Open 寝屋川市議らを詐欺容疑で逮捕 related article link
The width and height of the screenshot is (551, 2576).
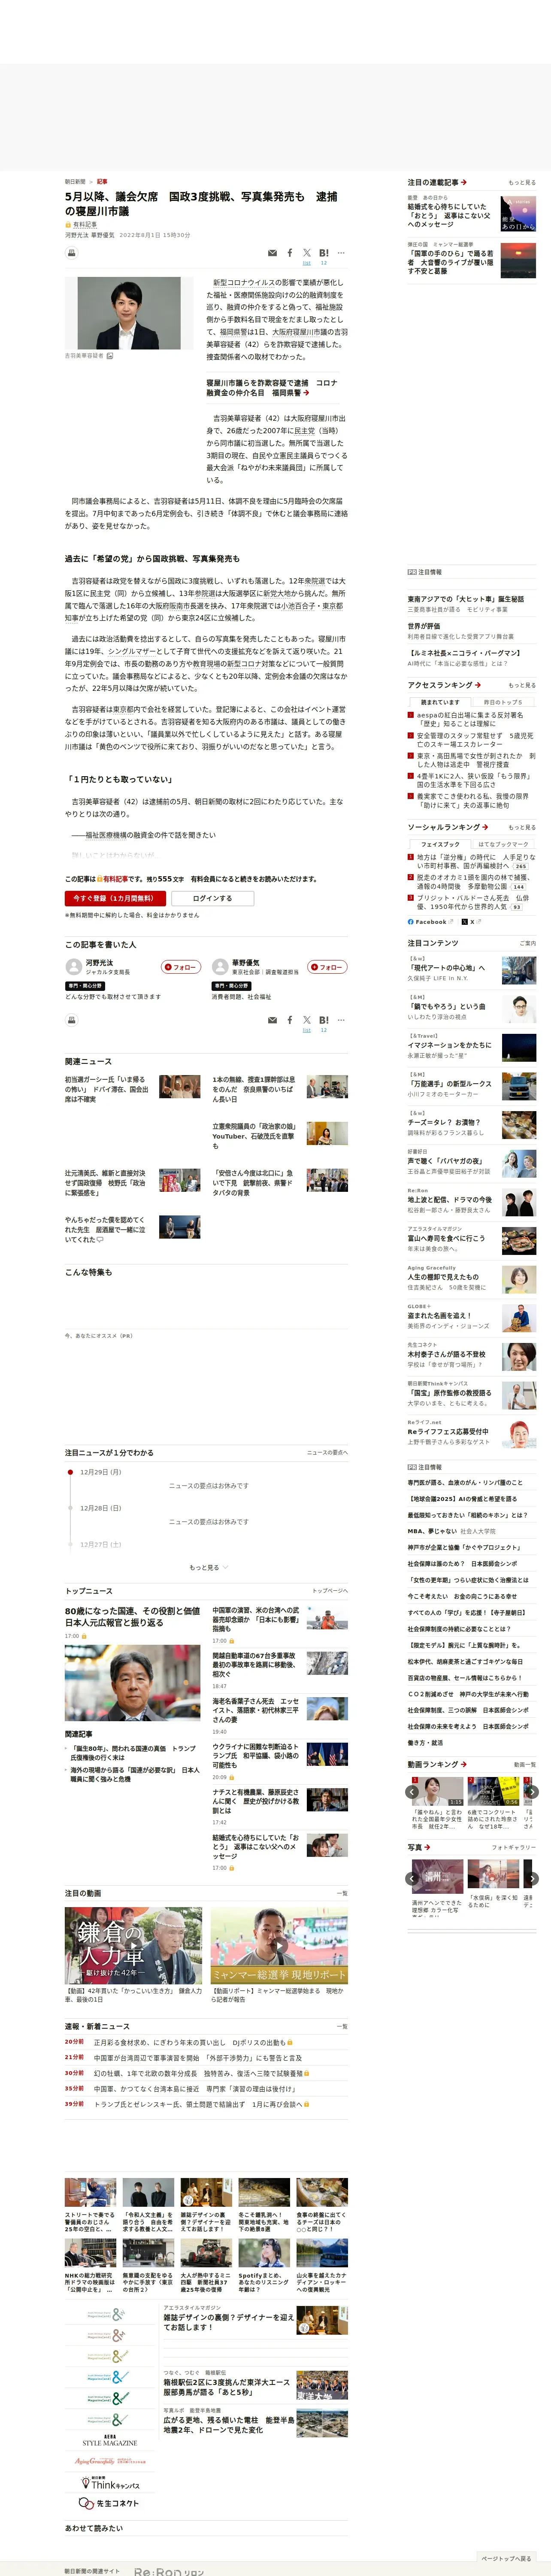(271, 388)
